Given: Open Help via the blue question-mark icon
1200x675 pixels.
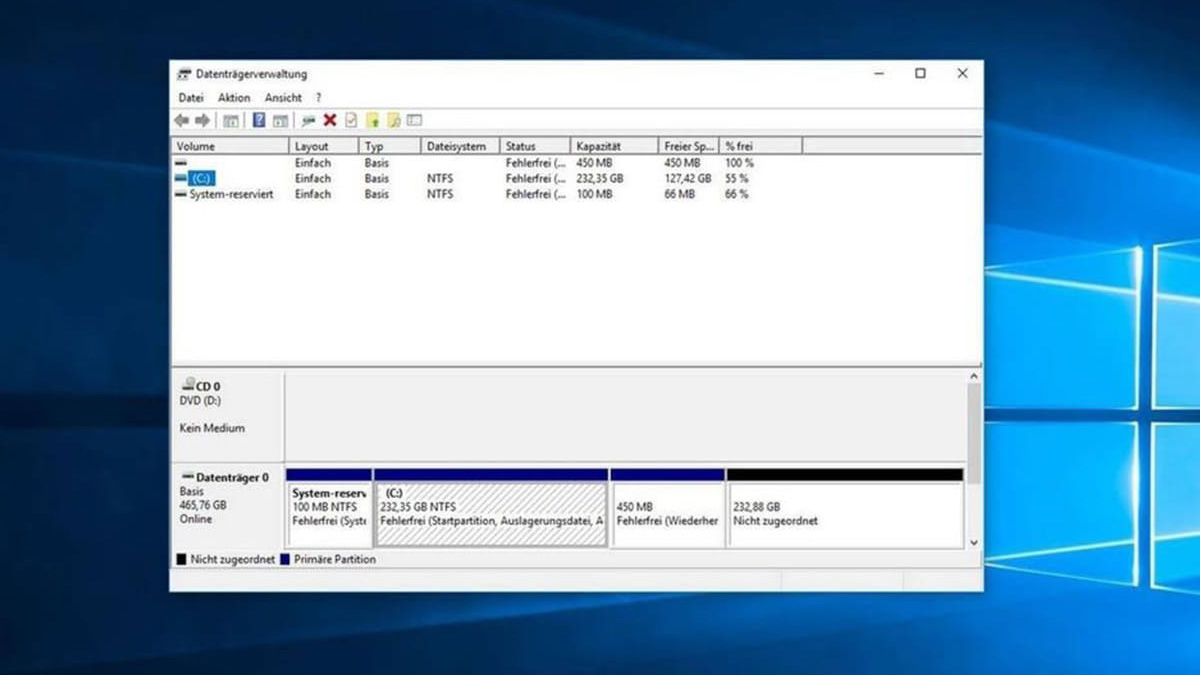Looking at the screenshot, I should pyautogui.click(x=259, y=120).
